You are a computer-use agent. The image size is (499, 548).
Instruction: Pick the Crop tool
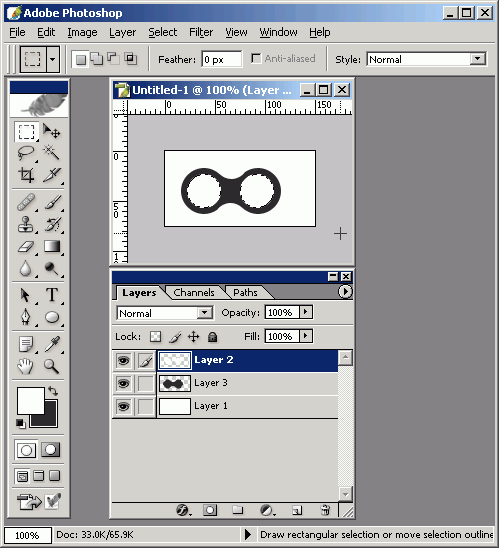[26, 174]
